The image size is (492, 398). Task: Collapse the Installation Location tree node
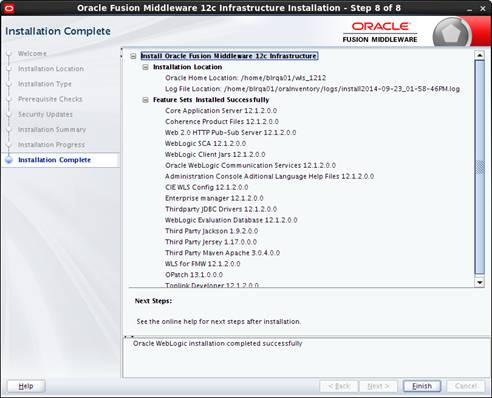145,67
